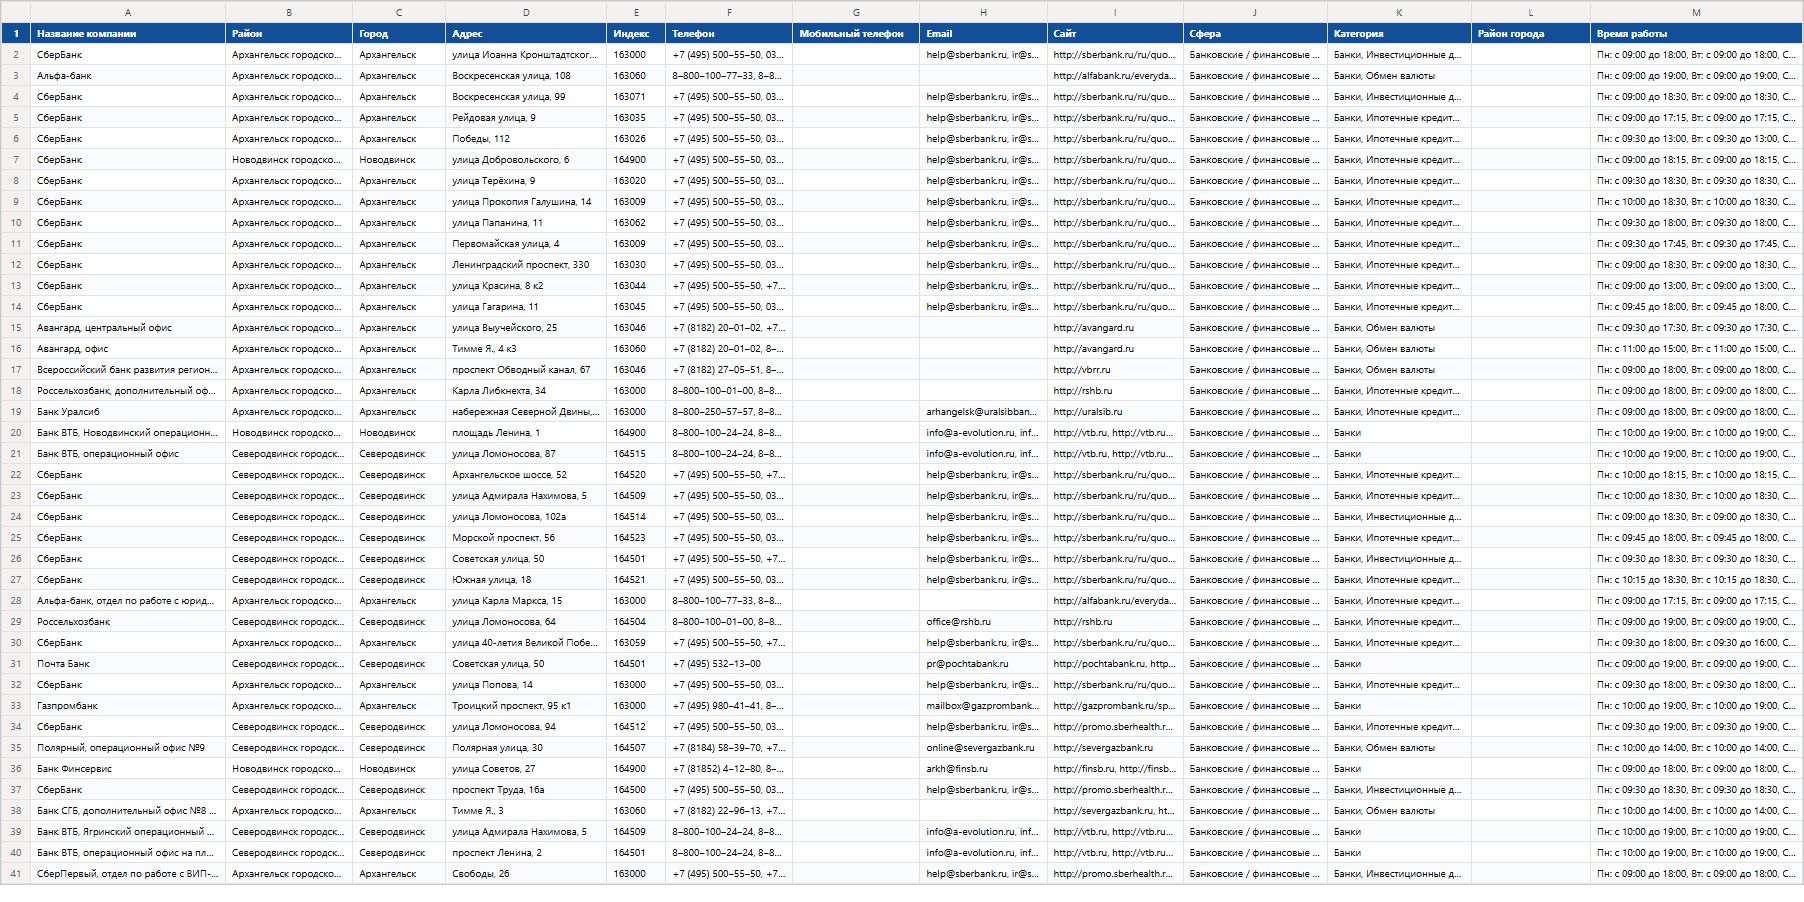Click address 'Победы, 112'
The height and width of the screenshot is (902, 1804).
526,139
